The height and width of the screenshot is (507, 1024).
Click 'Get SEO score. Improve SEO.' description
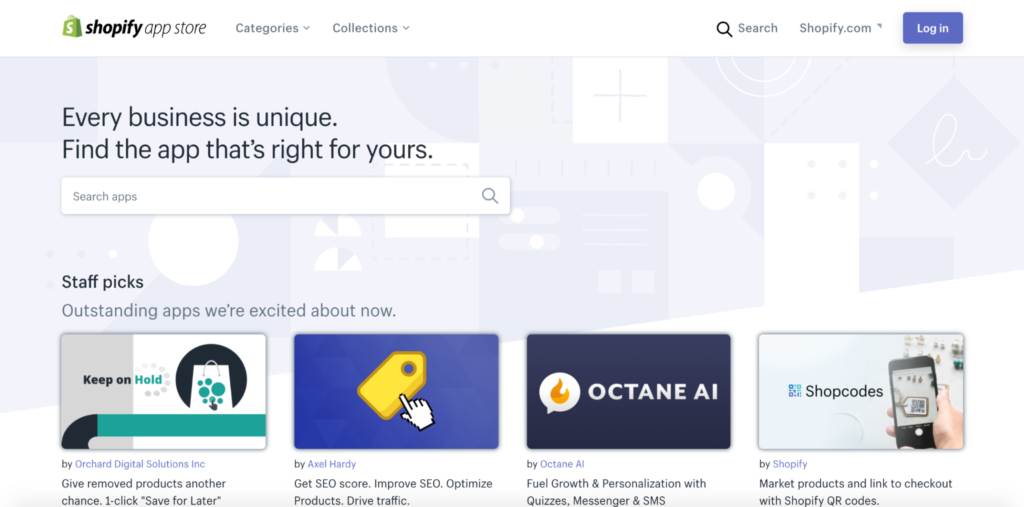[x=393, y=492]
